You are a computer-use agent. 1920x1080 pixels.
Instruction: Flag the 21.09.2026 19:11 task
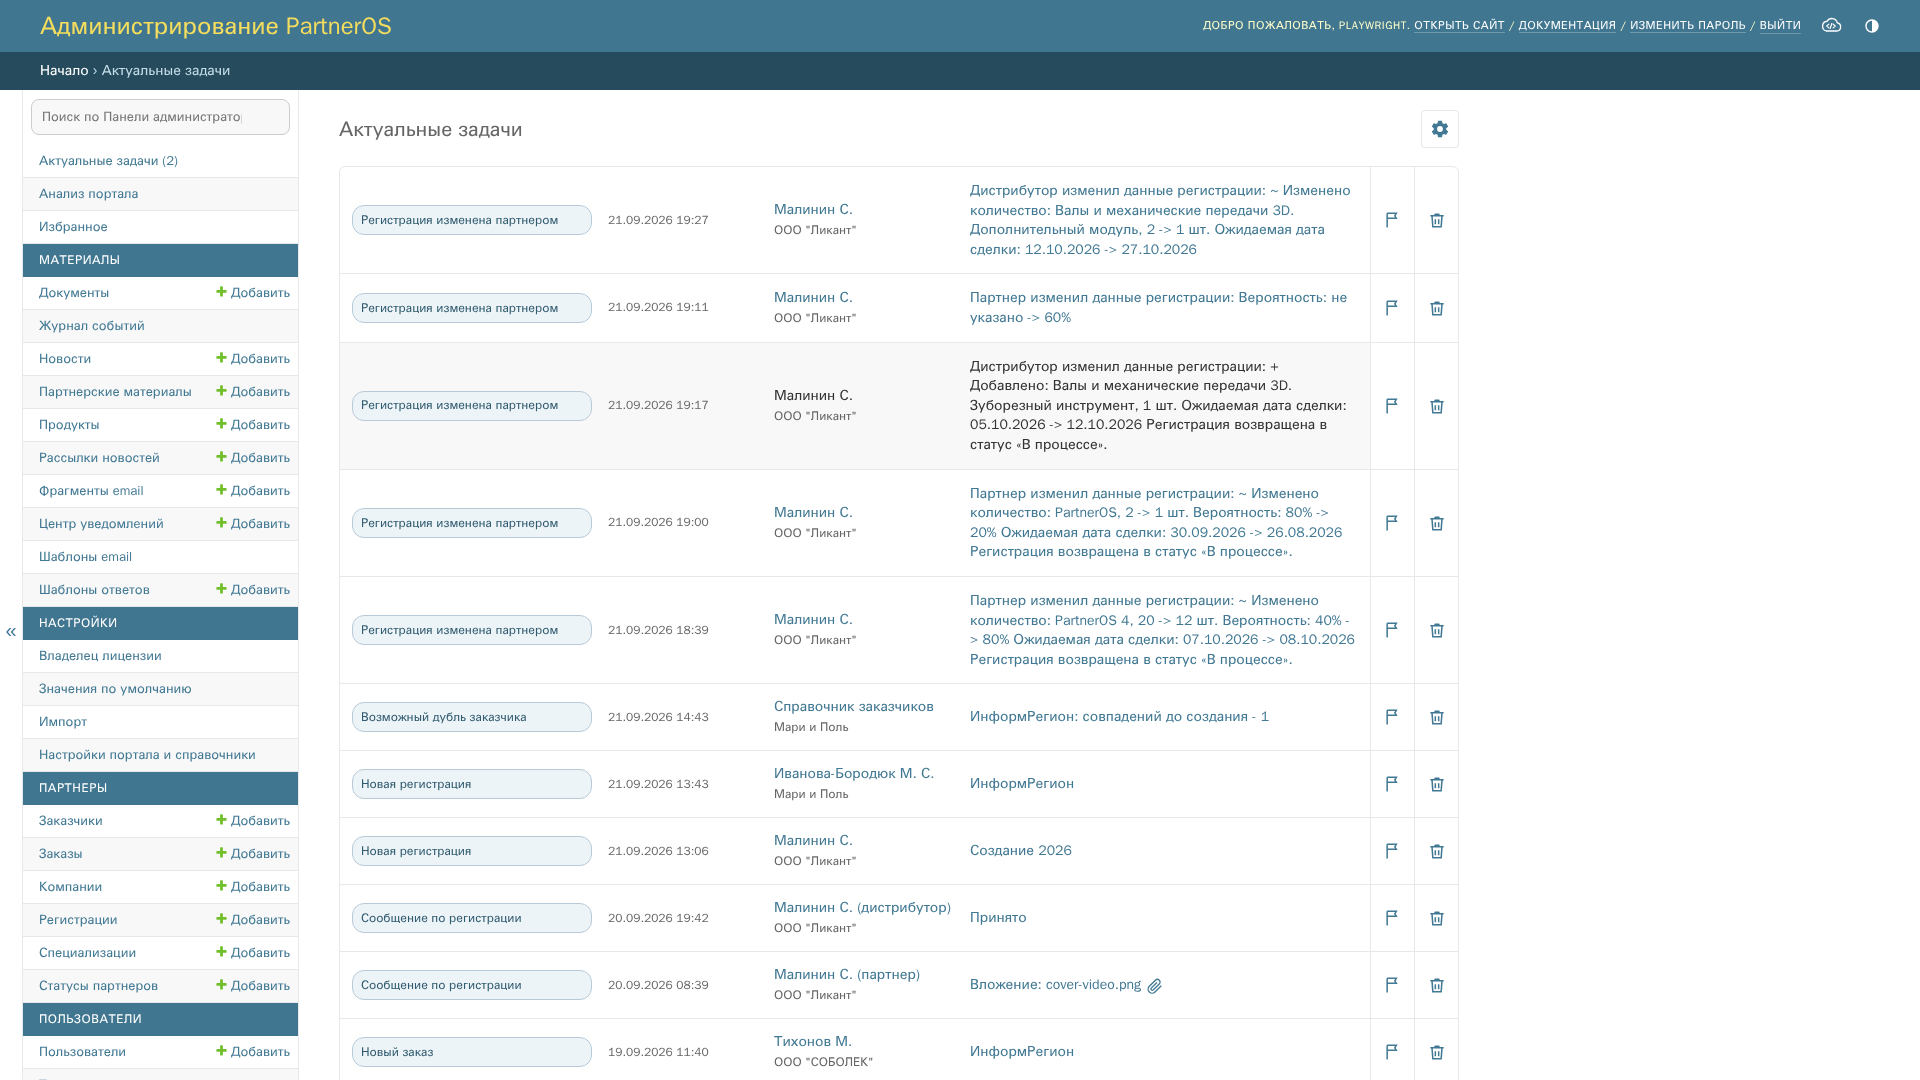(1391, 308)
